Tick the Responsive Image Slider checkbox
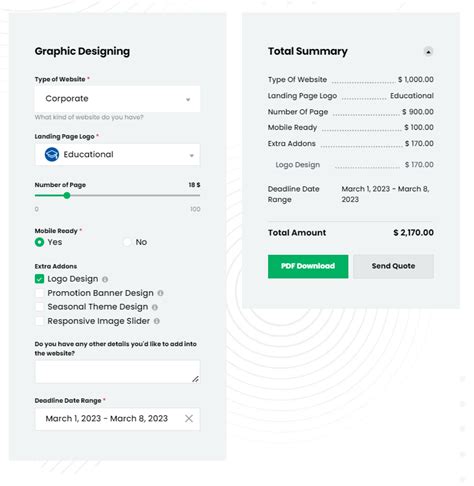This screenshot has height=486, width=474. pyautogui.click(x=39, y=321)
